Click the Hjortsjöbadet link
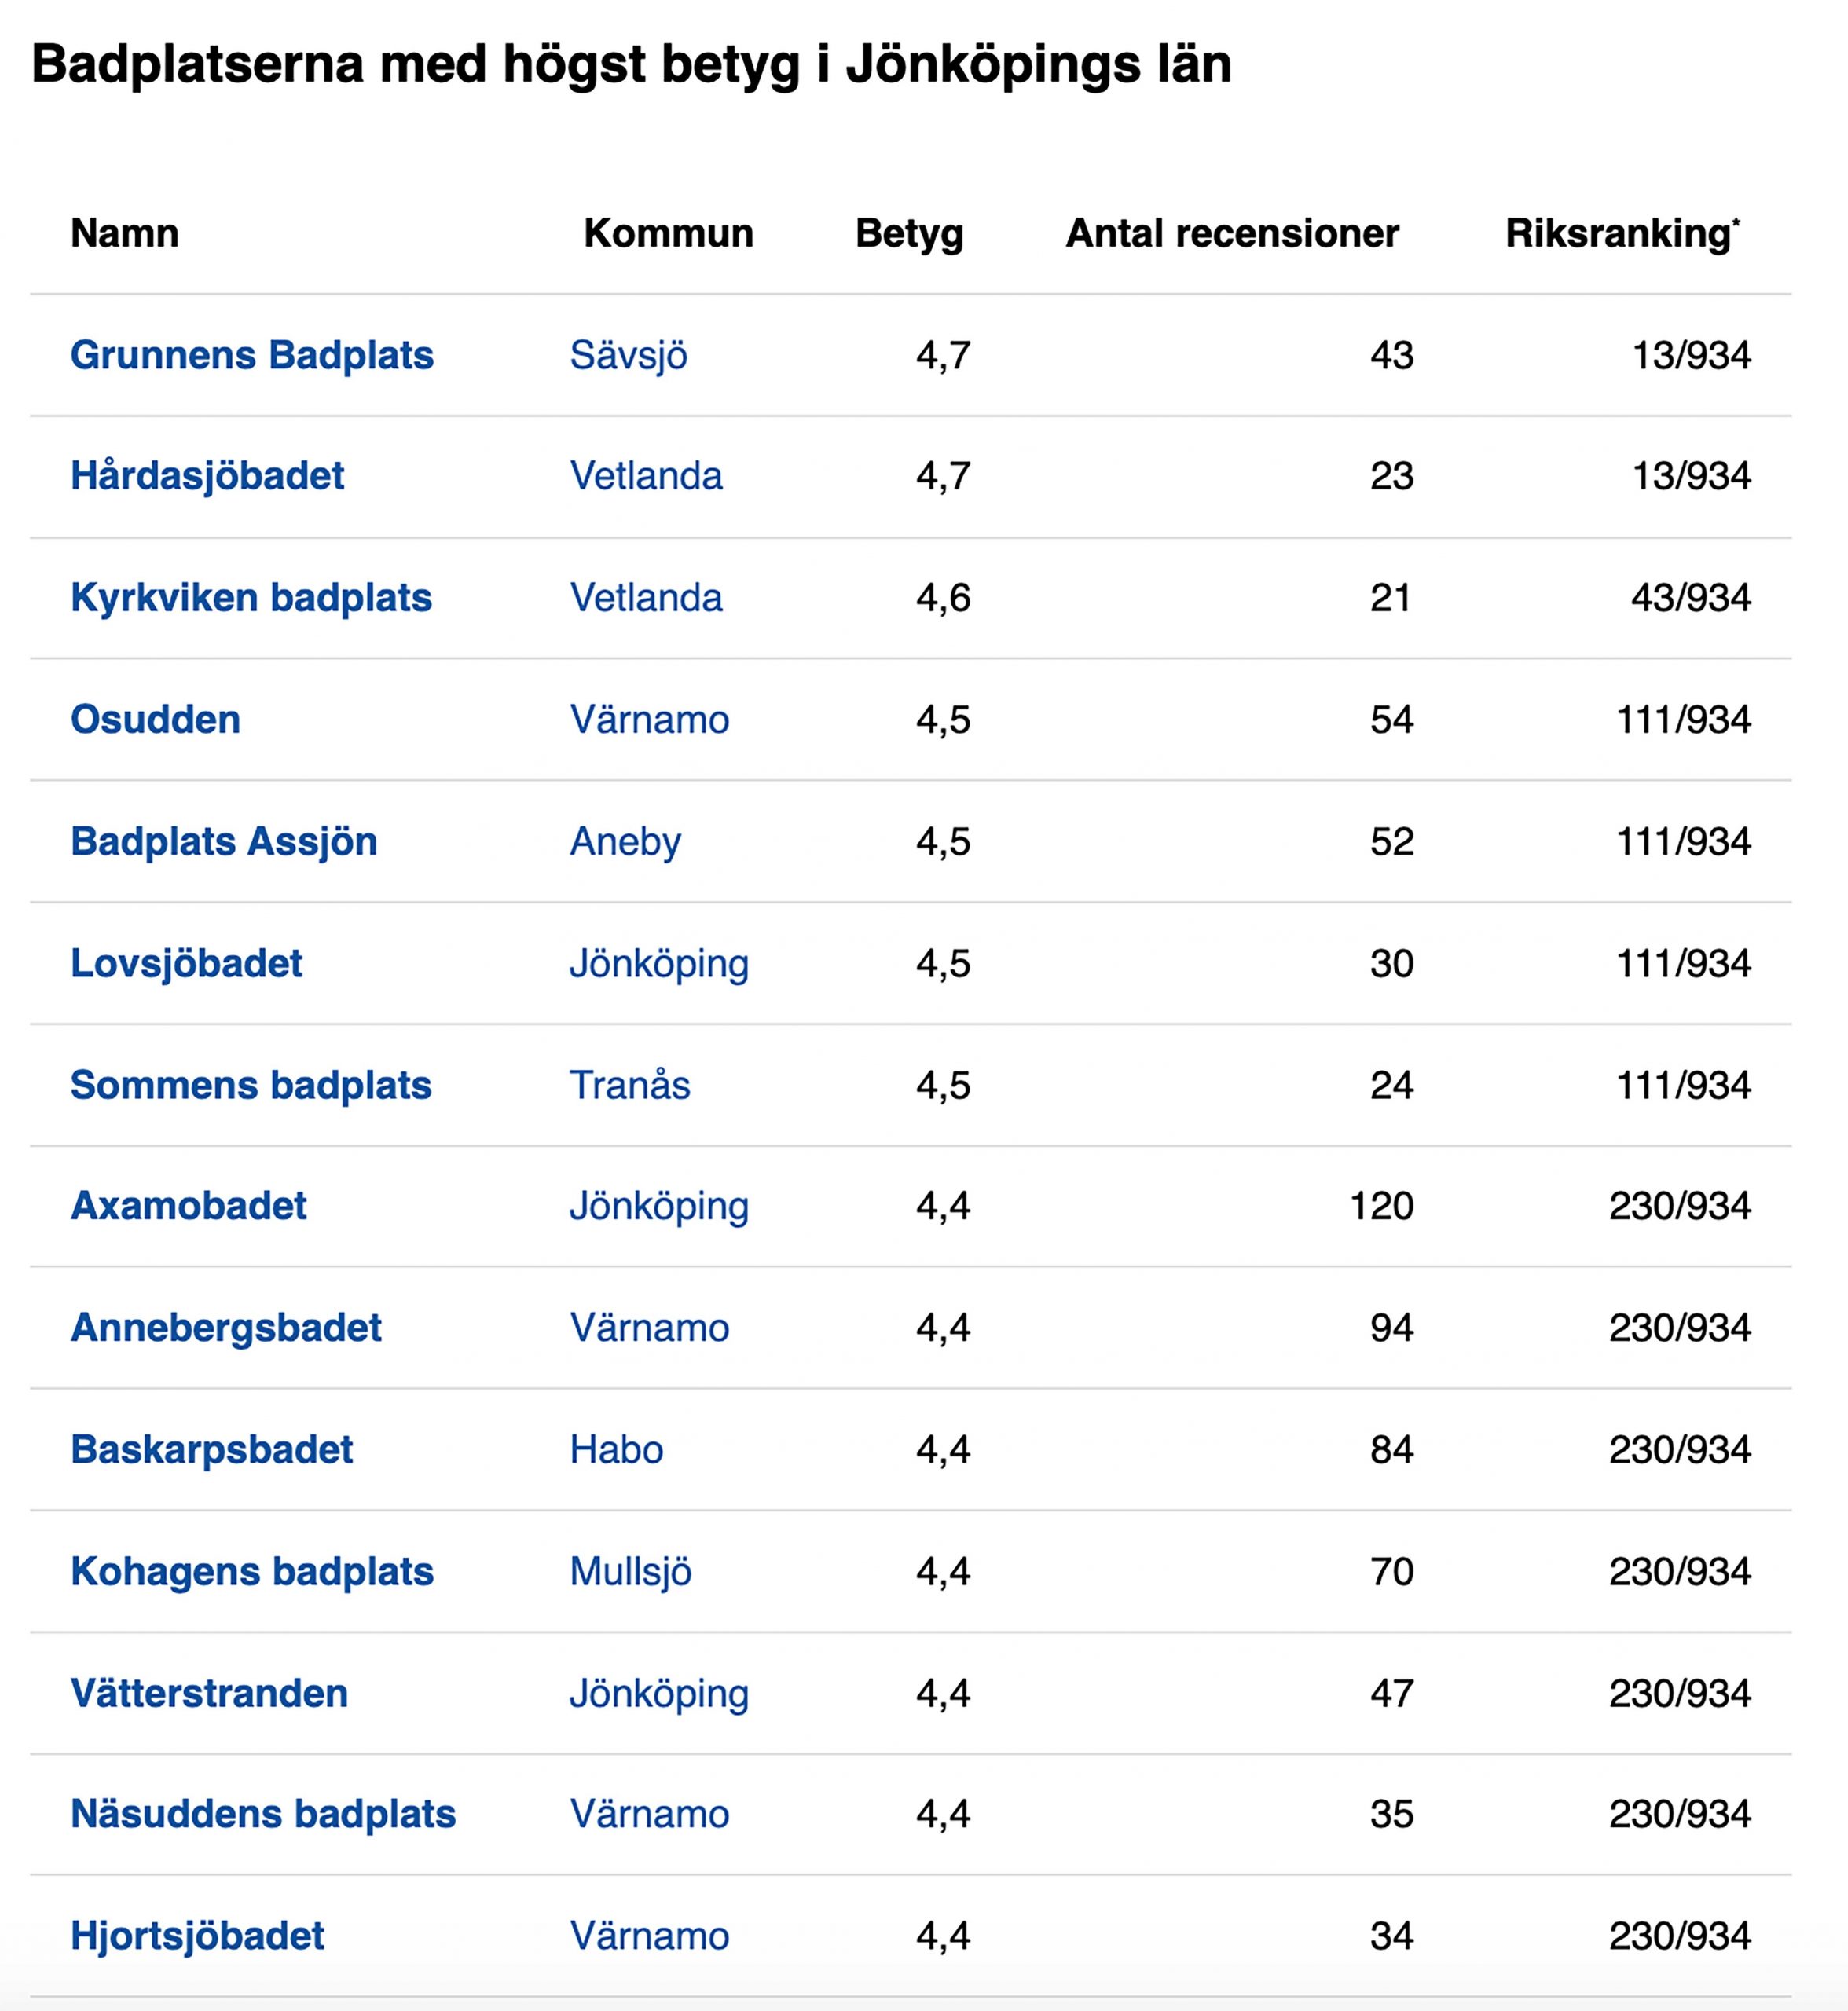This screenshot has width=1848, height=2011. [x=197, y=1936]
